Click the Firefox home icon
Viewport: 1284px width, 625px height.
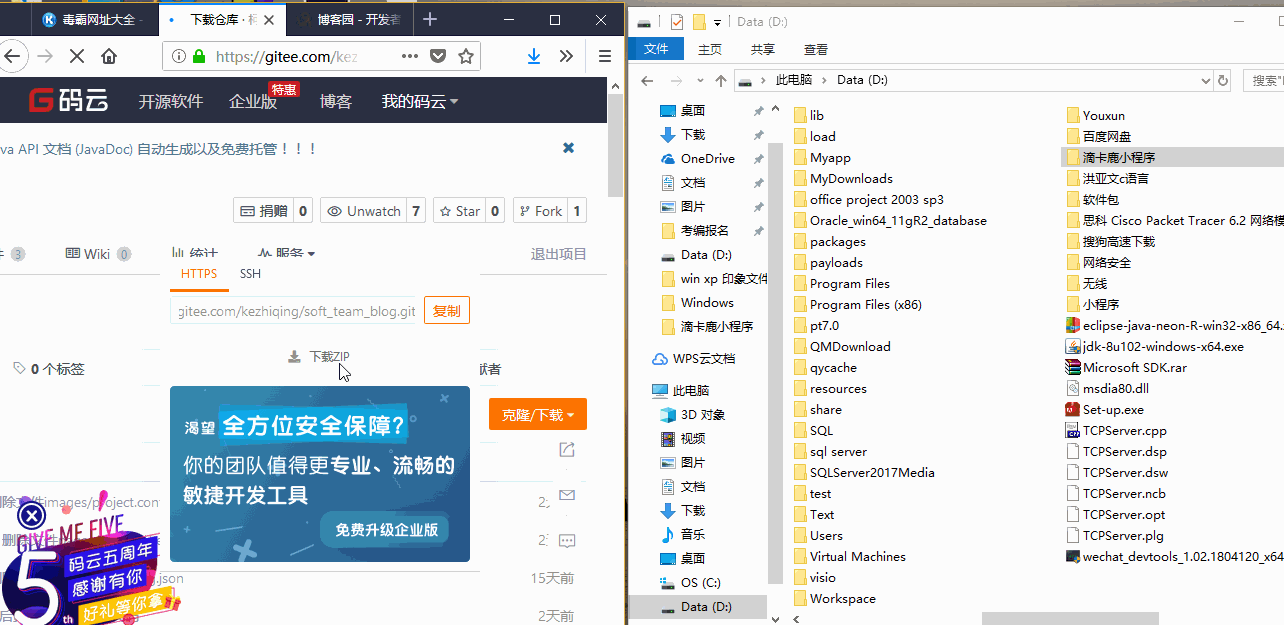point(109,56)
